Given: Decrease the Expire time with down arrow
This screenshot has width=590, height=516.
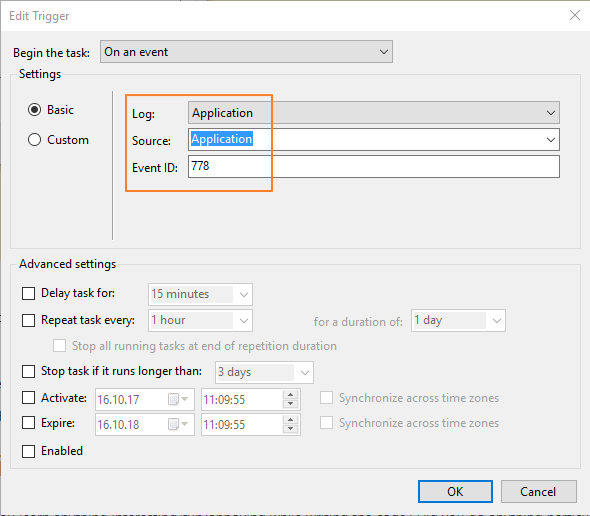Looking at the screenshot, I should point(290,429).
